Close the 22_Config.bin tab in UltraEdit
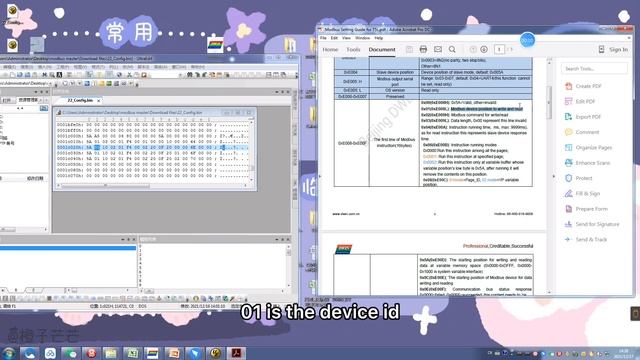The width and height of the screenshot is (640, 360). pyautogui.click(x=98, y=100)
